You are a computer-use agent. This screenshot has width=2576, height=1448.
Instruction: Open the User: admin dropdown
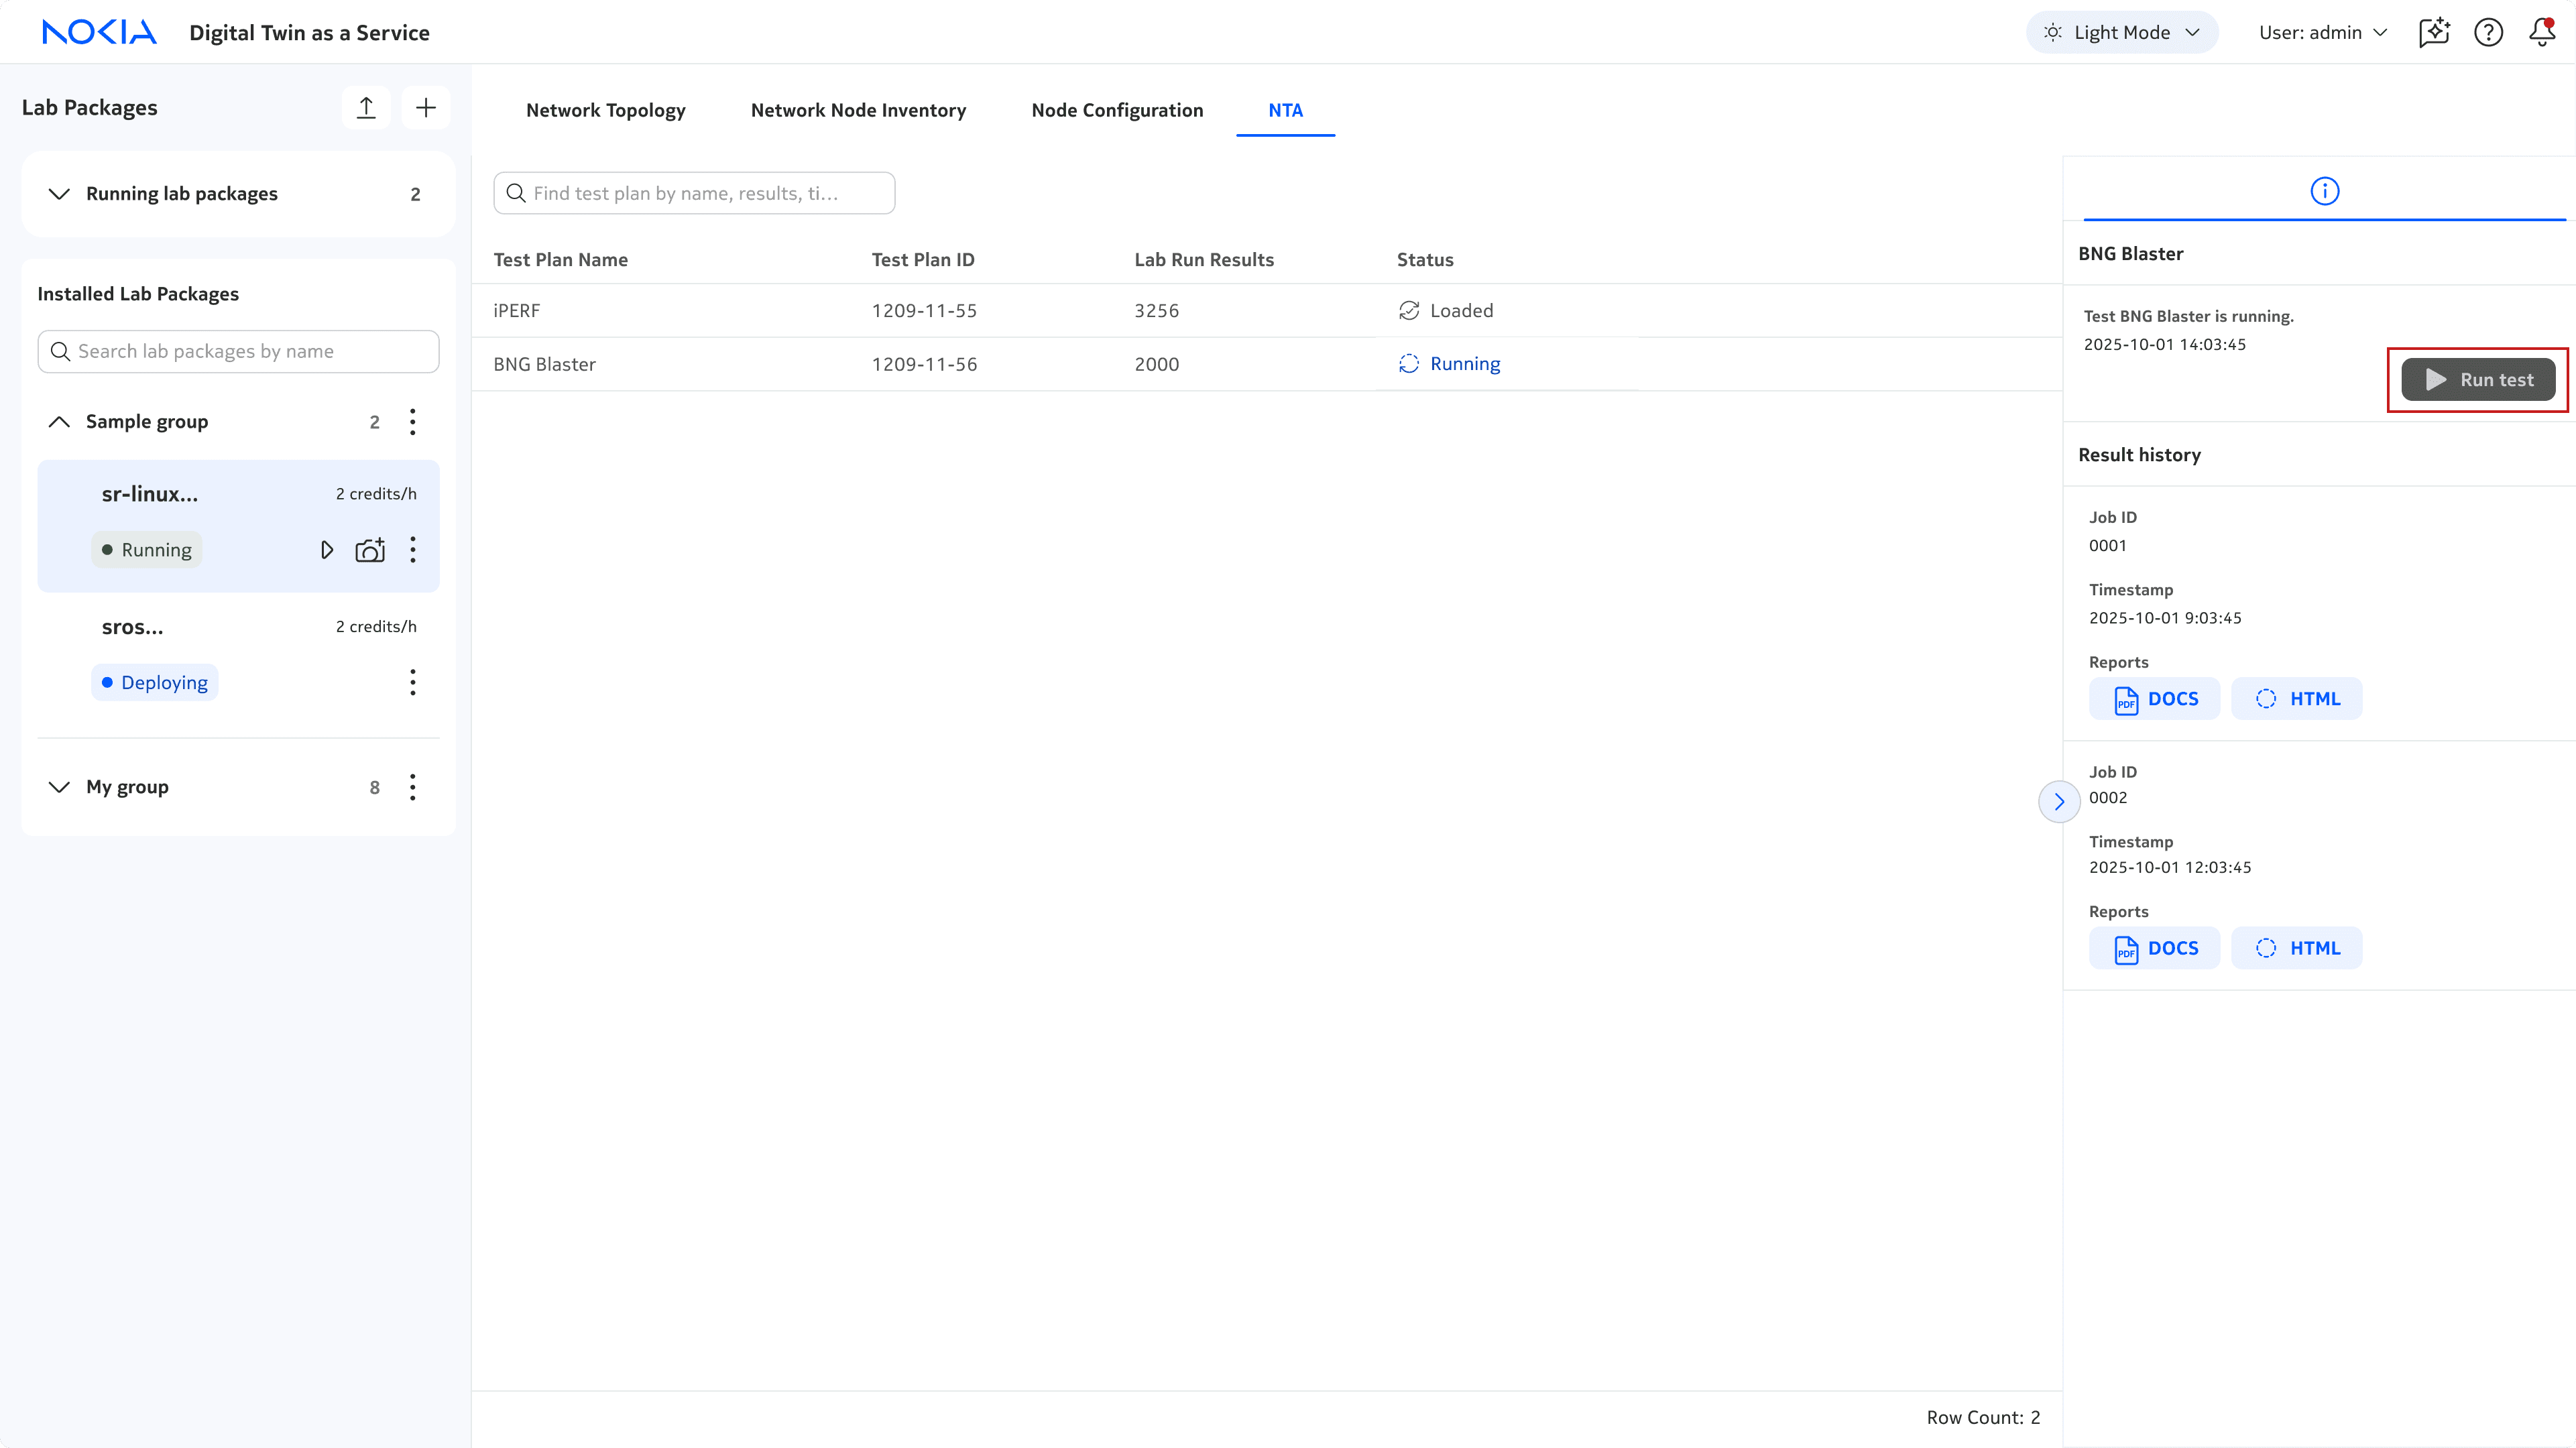2323,32
